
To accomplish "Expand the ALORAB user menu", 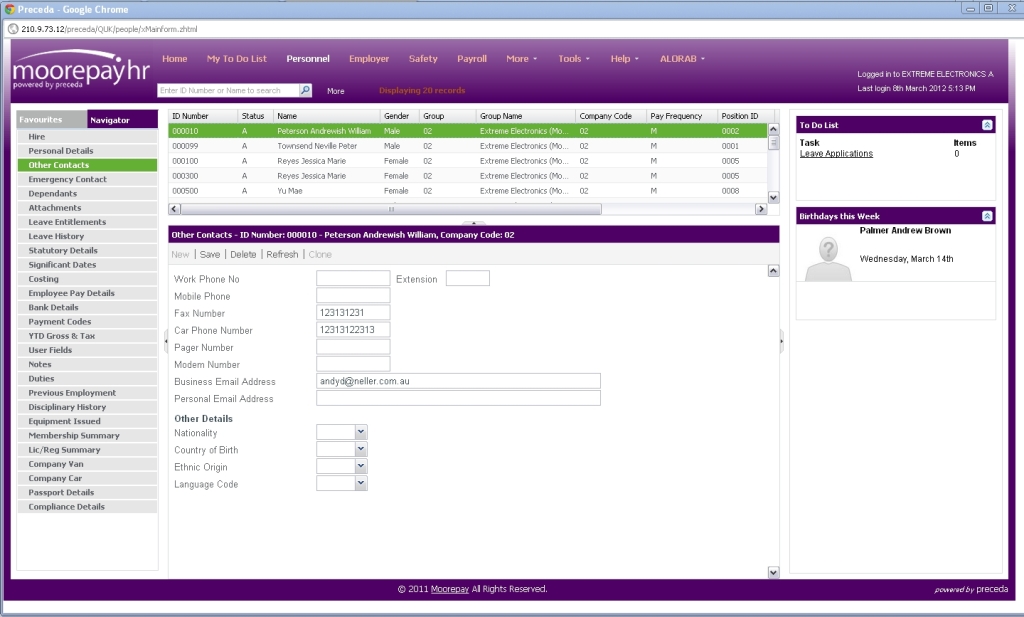I will [x=682, y=59].
